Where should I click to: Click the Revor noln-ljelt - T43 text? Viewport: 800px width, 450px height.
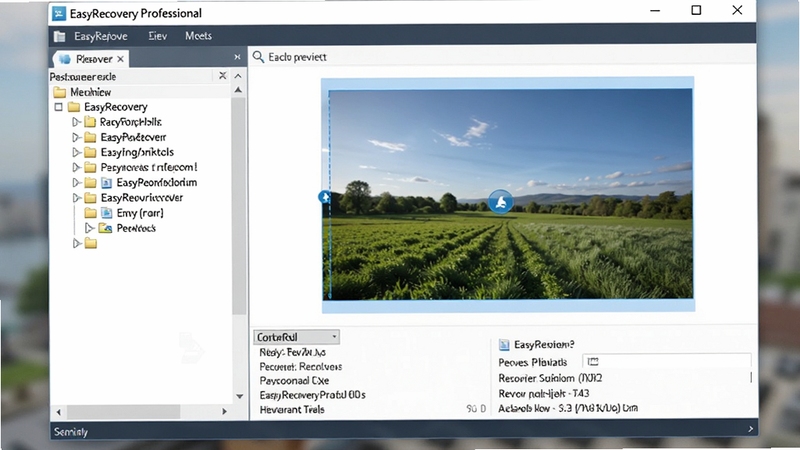pyautogui.click(x=544, y=393)
